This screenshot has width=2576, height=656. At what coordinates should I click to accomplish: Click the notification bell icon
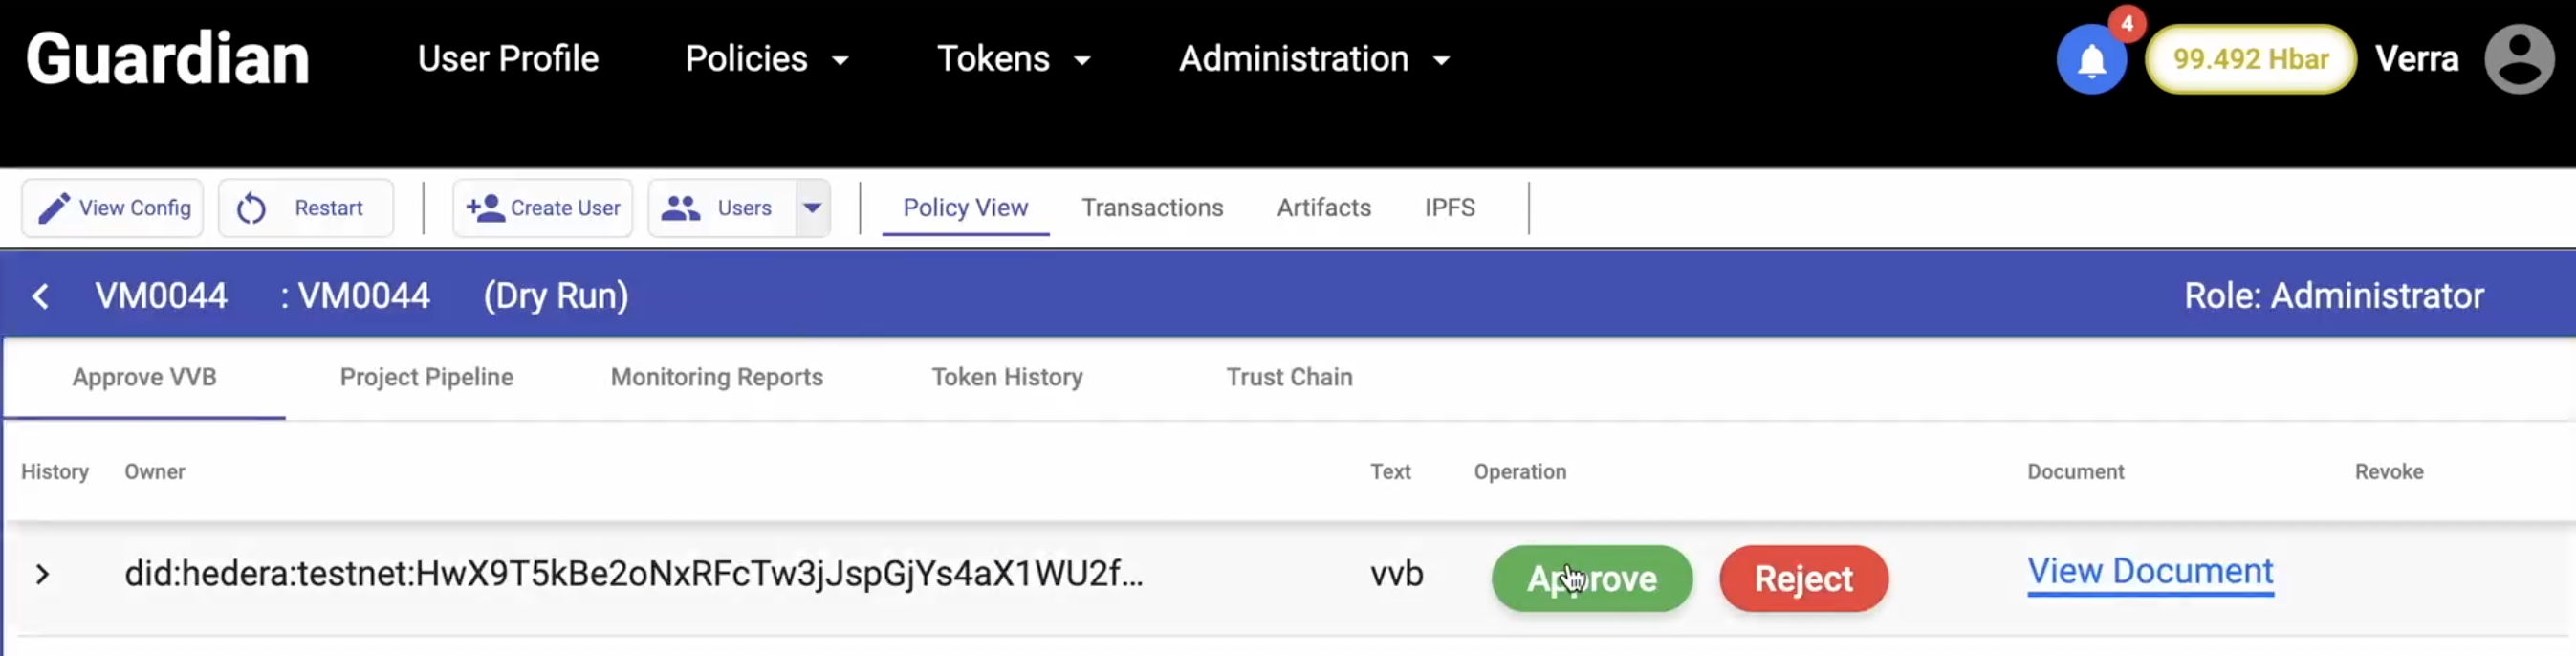(2091, 60)
